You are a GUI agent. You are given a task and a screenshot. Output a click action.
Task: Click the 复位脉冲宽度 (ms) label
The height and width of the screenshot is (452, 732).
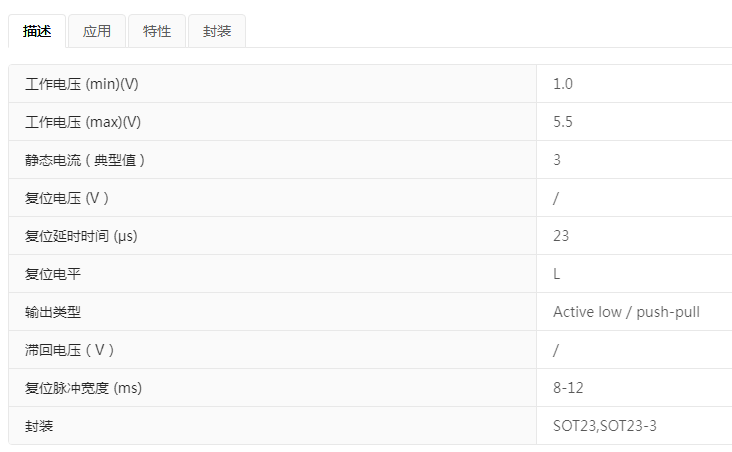pos(84,388)
